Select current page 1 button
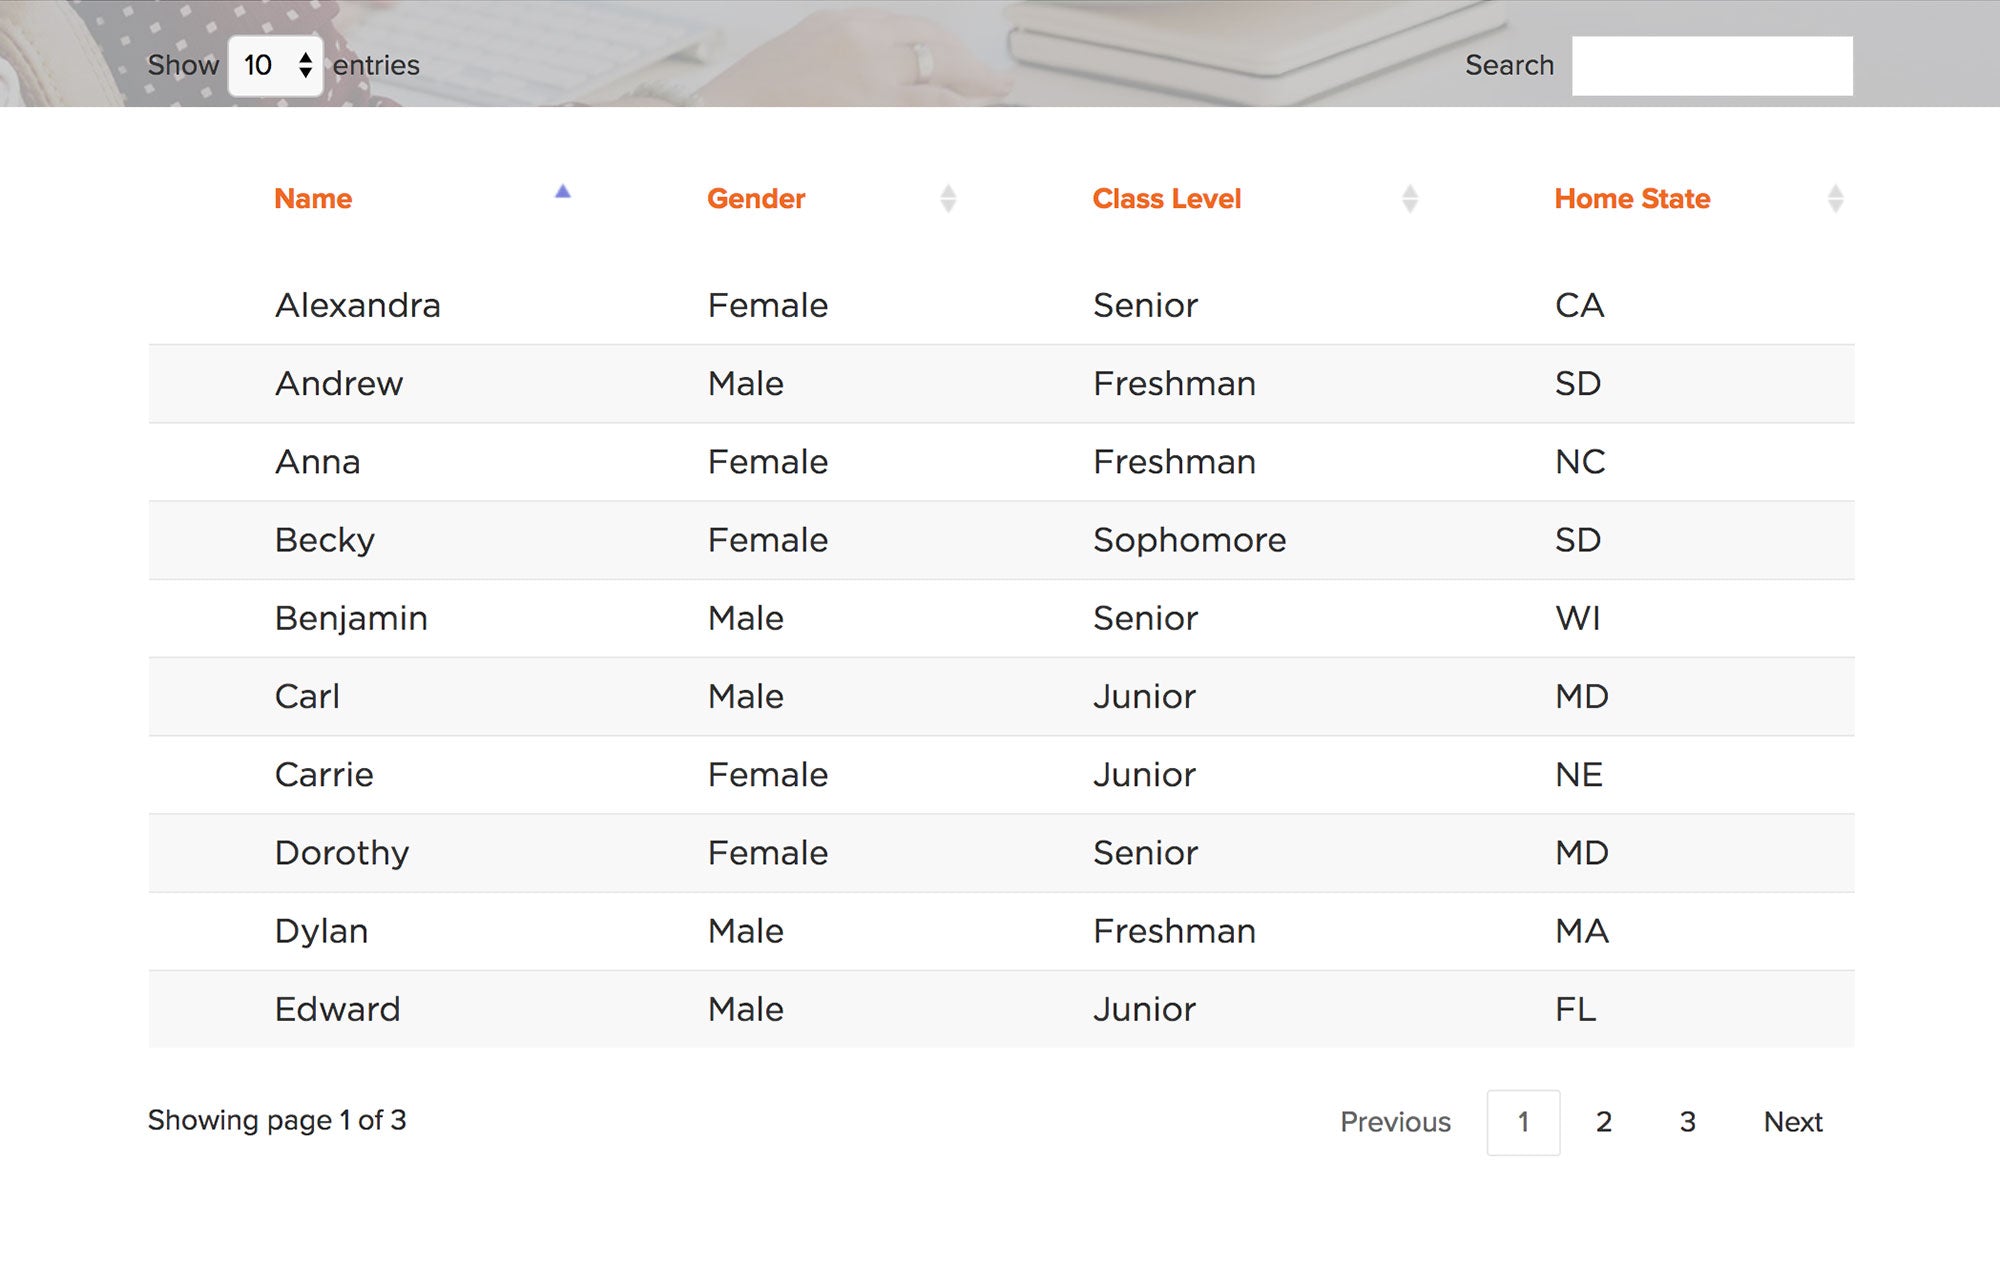 [x=1523, y=1122]
